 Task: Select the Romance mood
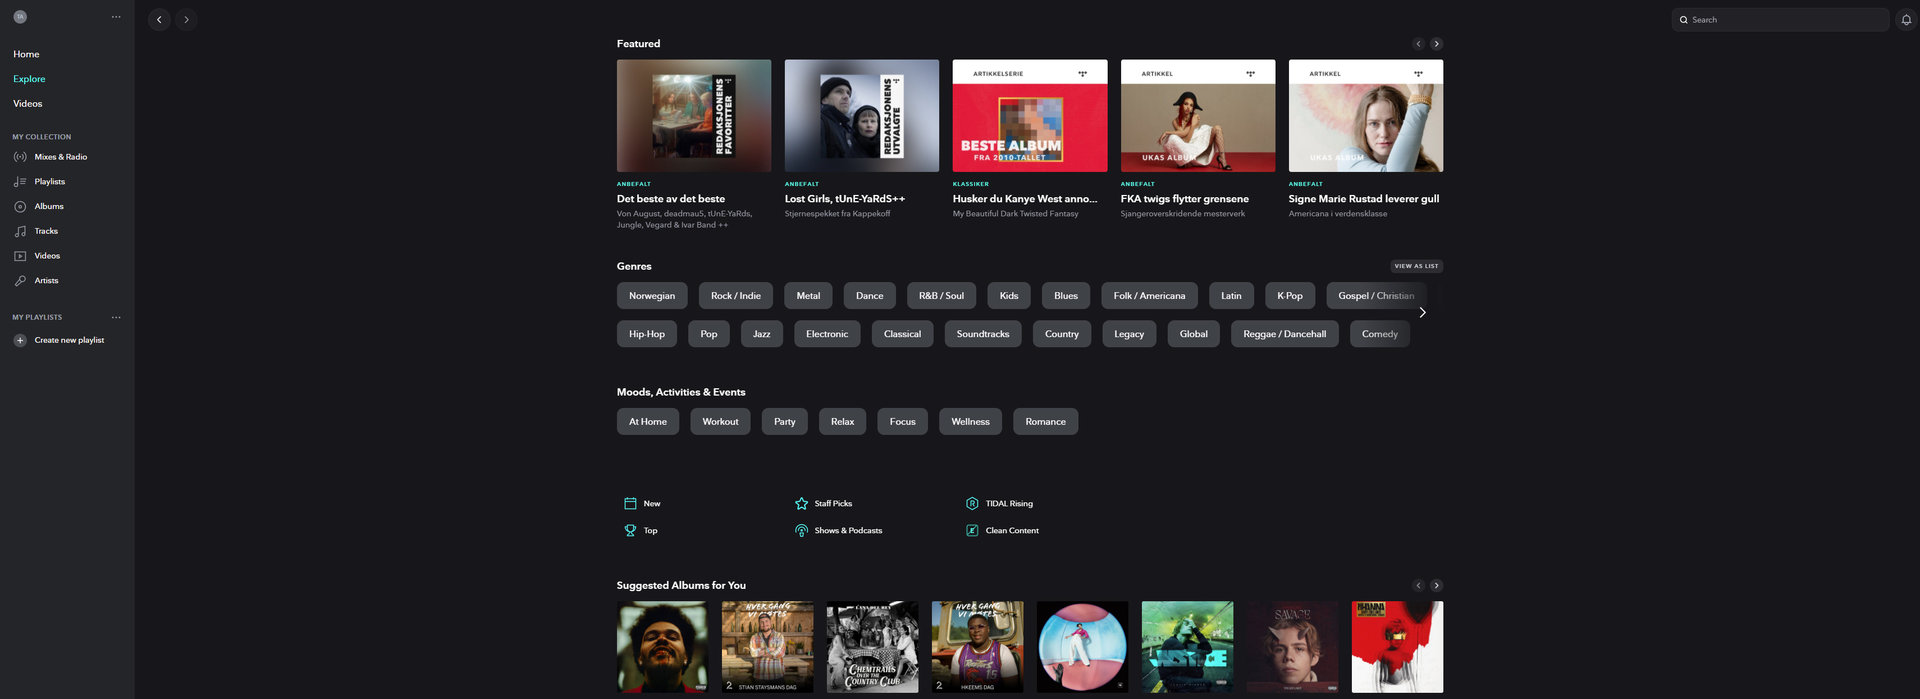[x=1046, y=422]
